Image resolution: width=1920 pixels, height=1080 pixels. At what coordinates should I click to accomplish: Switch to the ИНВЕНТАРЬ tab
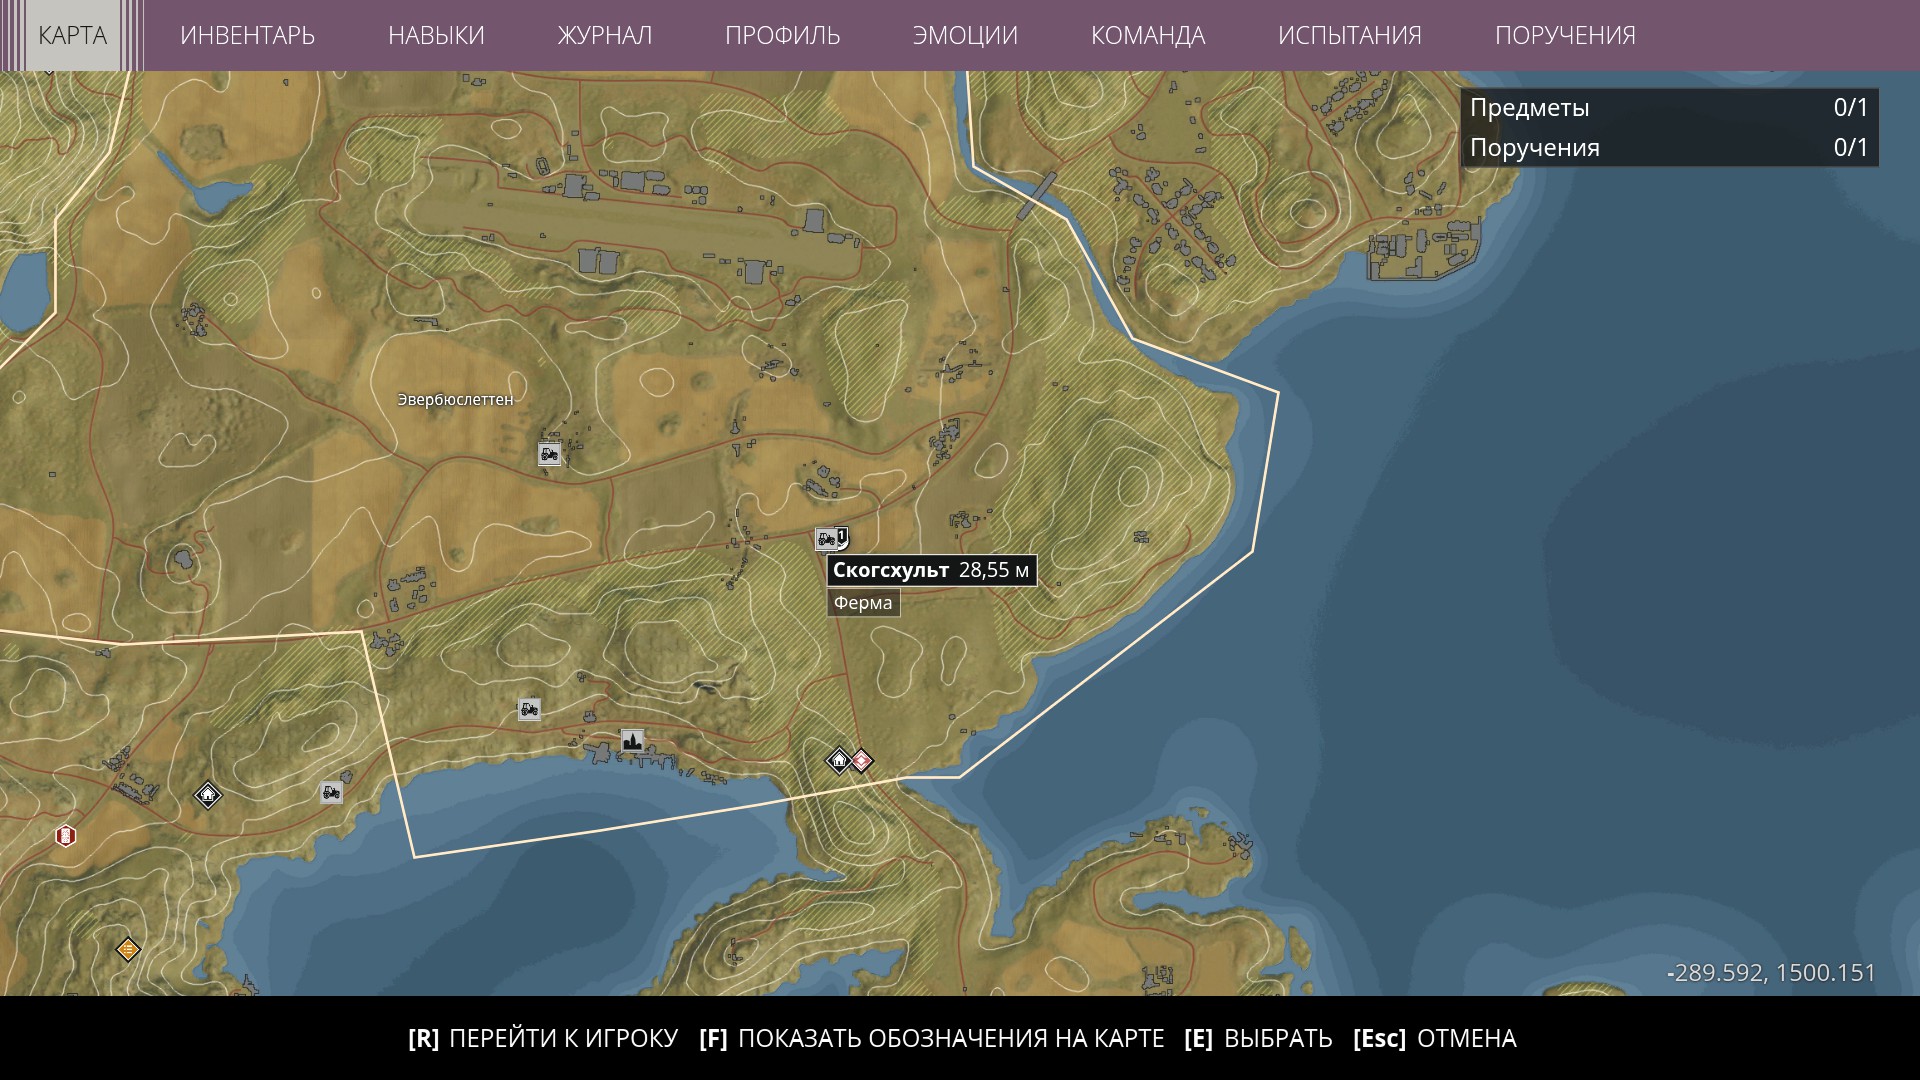[247, 35]
